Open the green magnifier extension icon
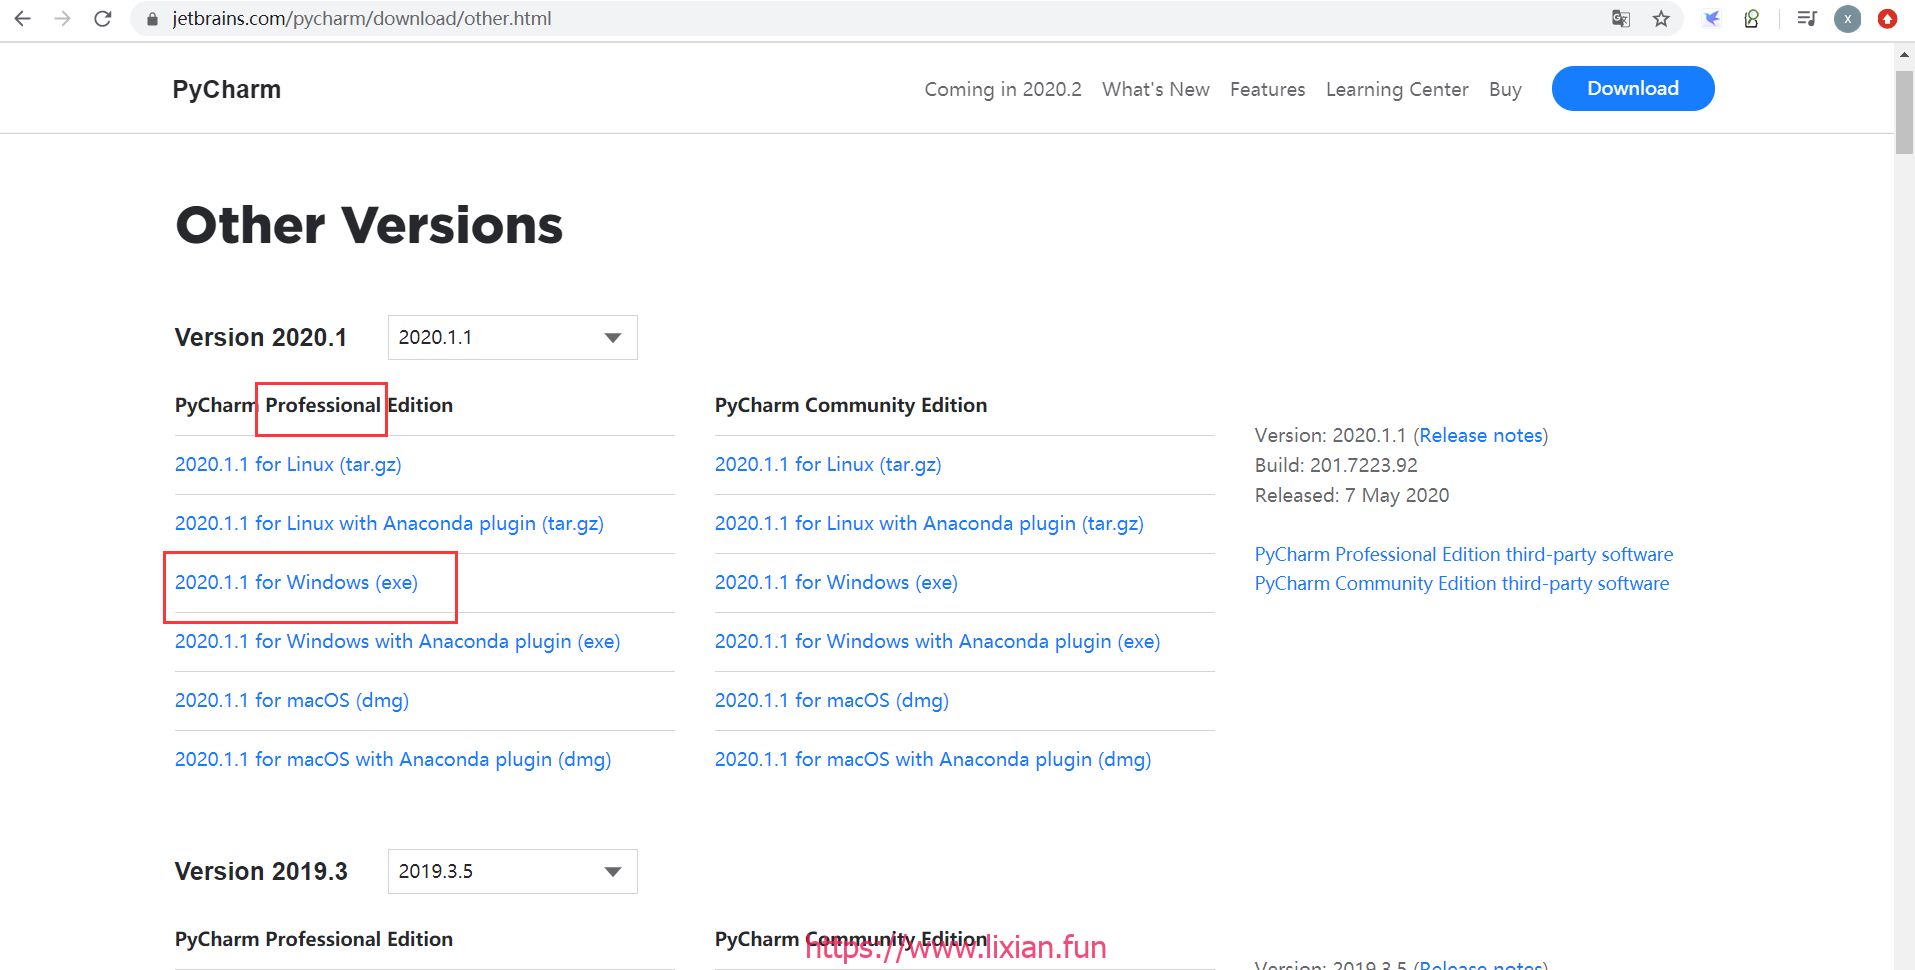 1751,19
